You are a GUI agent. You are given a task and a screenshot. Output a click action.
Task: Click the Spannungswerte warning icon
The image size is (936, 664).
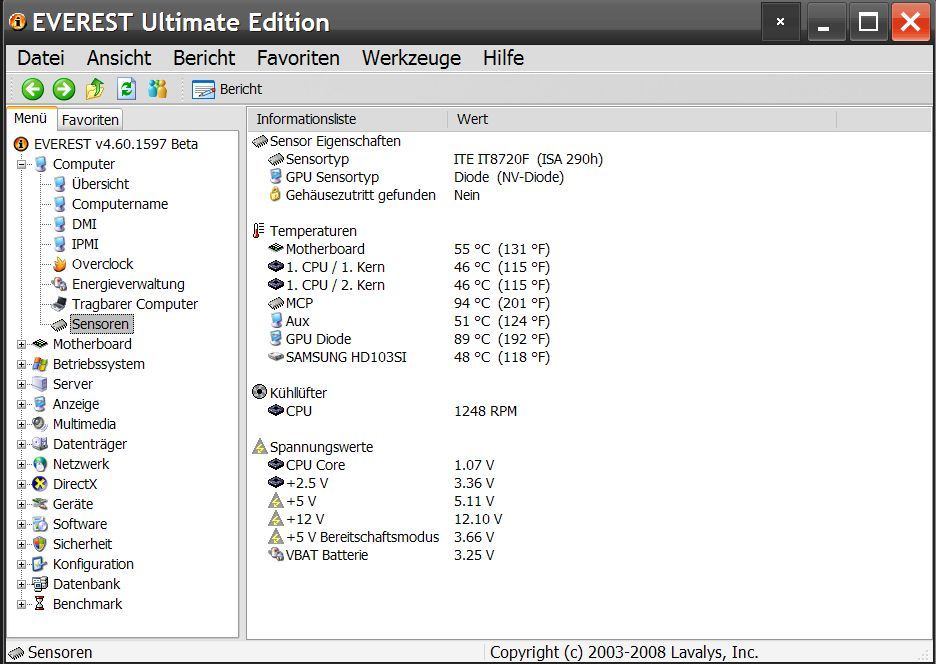[260, 447]
